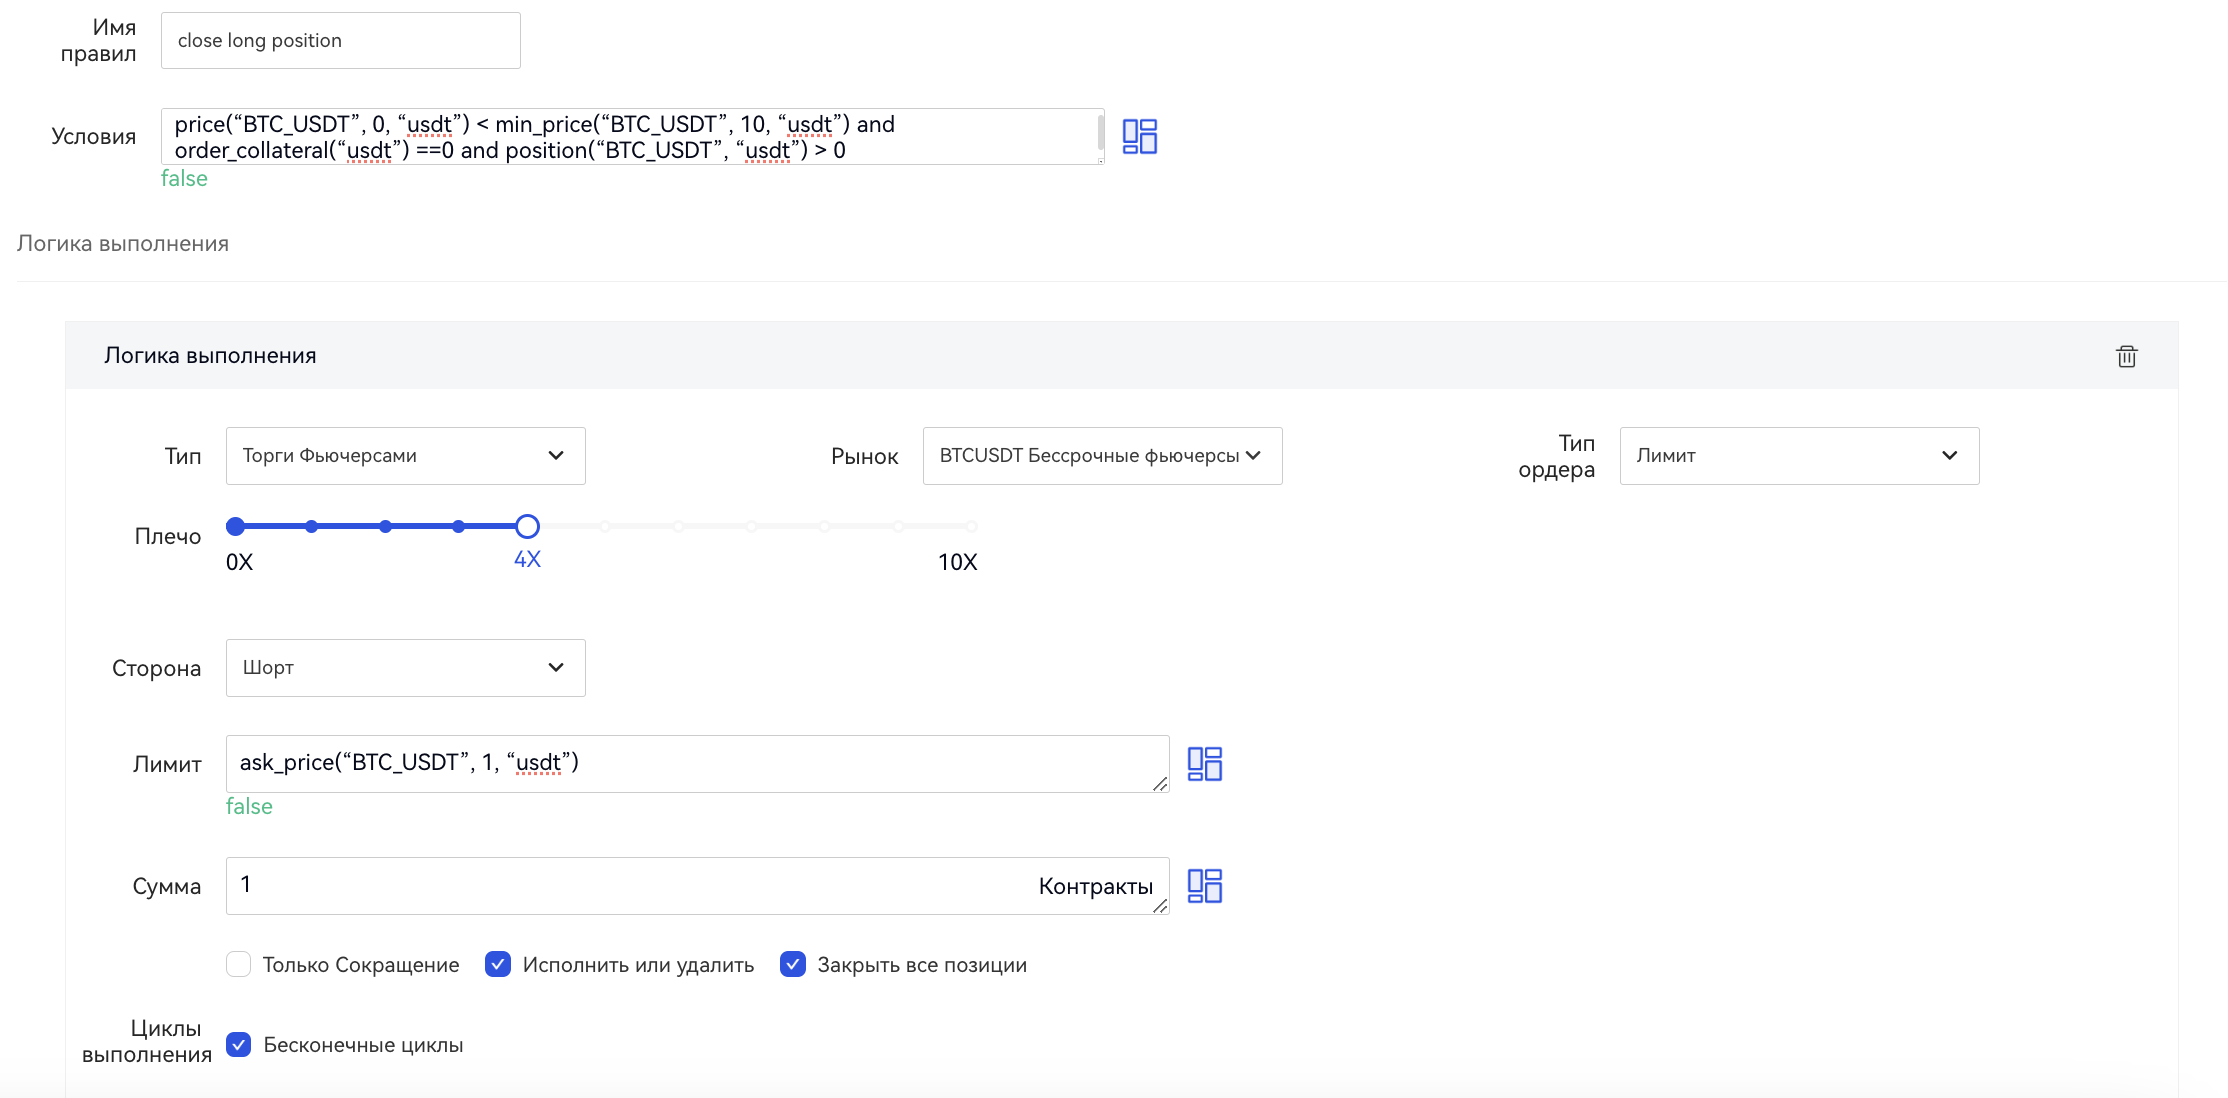Open formula builder icon beside Условия field
The width and height of the screenshot is (2228, 1098).
point(1139,136)
